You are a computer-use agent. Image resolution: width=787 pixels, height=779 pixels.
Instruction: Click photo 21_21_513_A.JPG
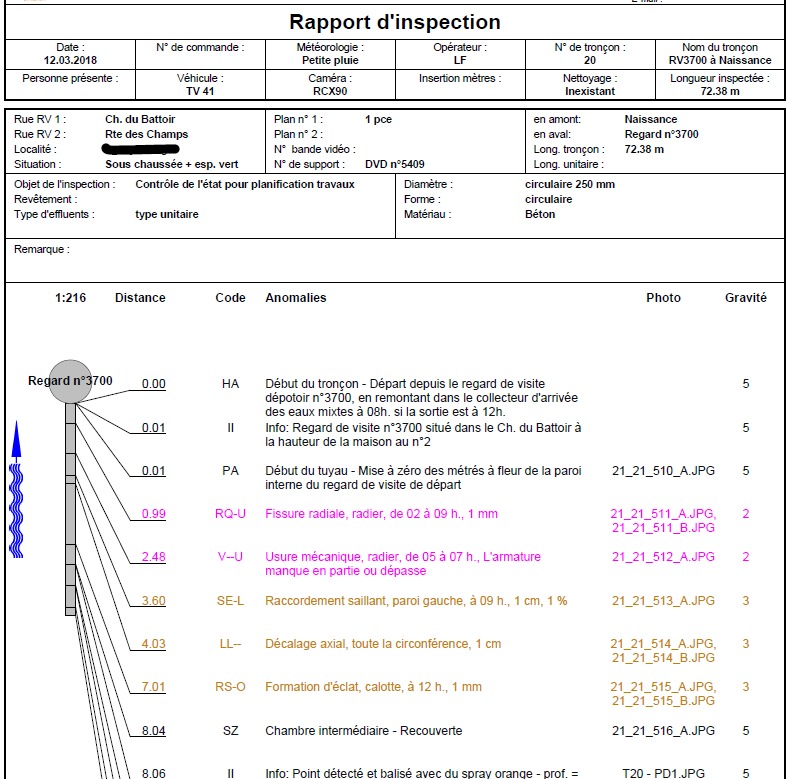coord(664,601)
